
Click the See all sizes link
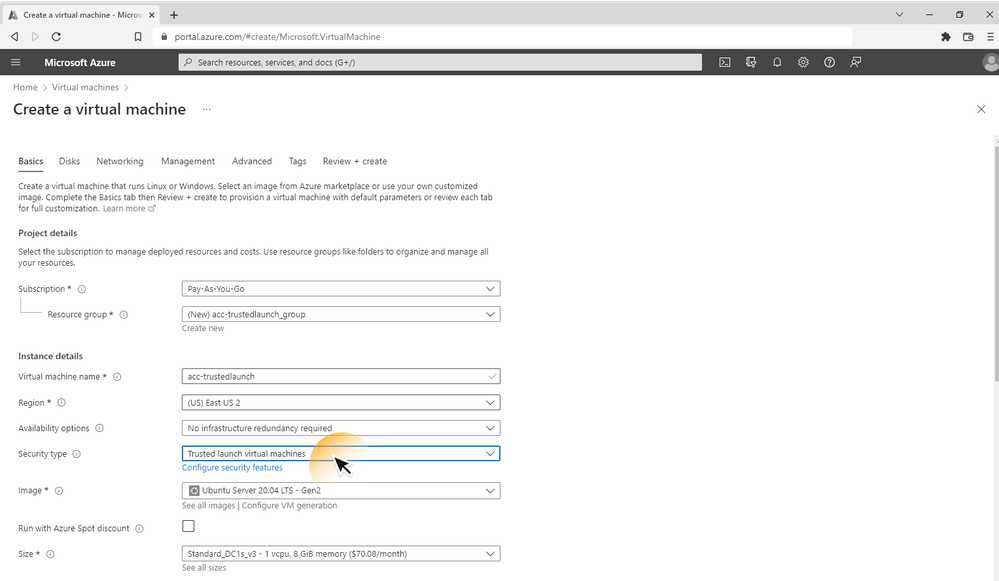[204, 568]
